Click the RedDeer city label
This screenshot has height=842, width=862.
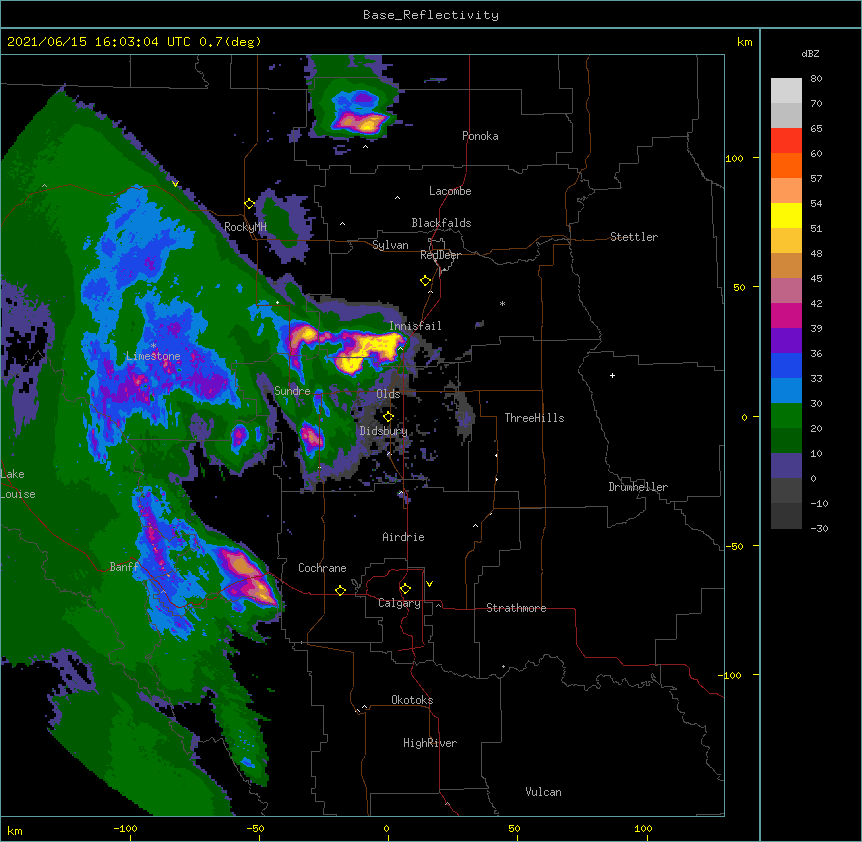(440, 255)
